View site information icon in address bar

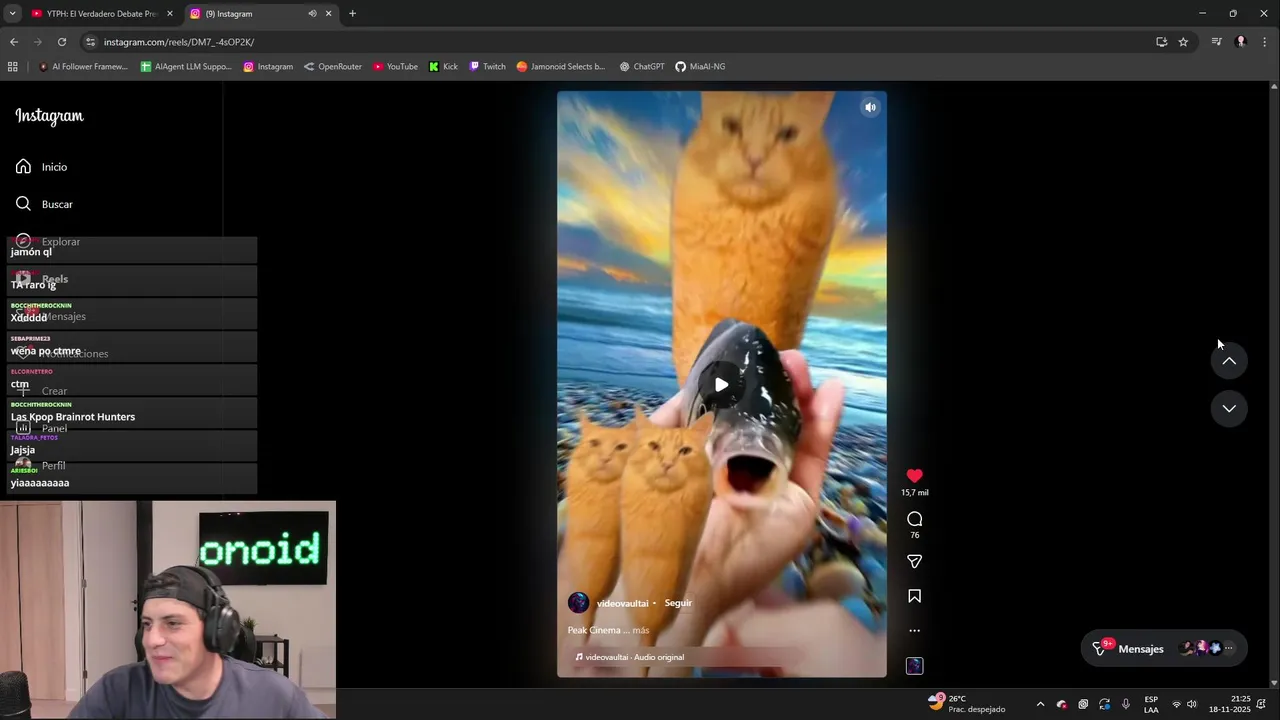[x=90, y=42]
